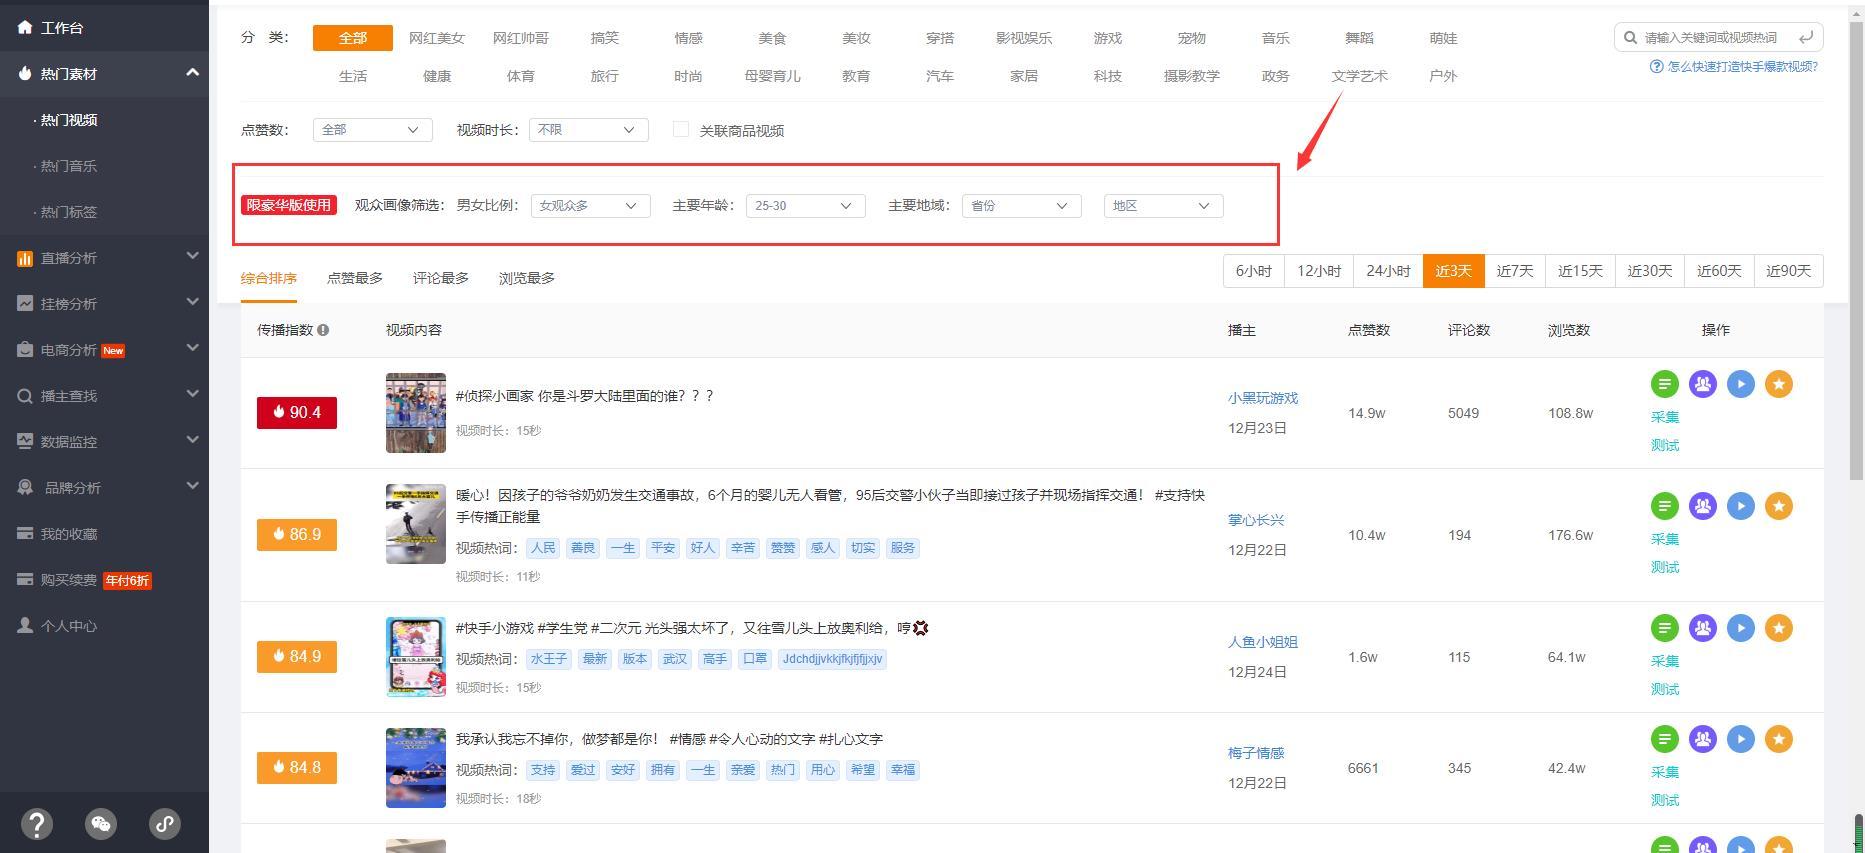Image resolution: width=1865 pixels, height=853 pixels.
Task: Select the 近7天 time range tab
Action: (x=1514, y=271)
